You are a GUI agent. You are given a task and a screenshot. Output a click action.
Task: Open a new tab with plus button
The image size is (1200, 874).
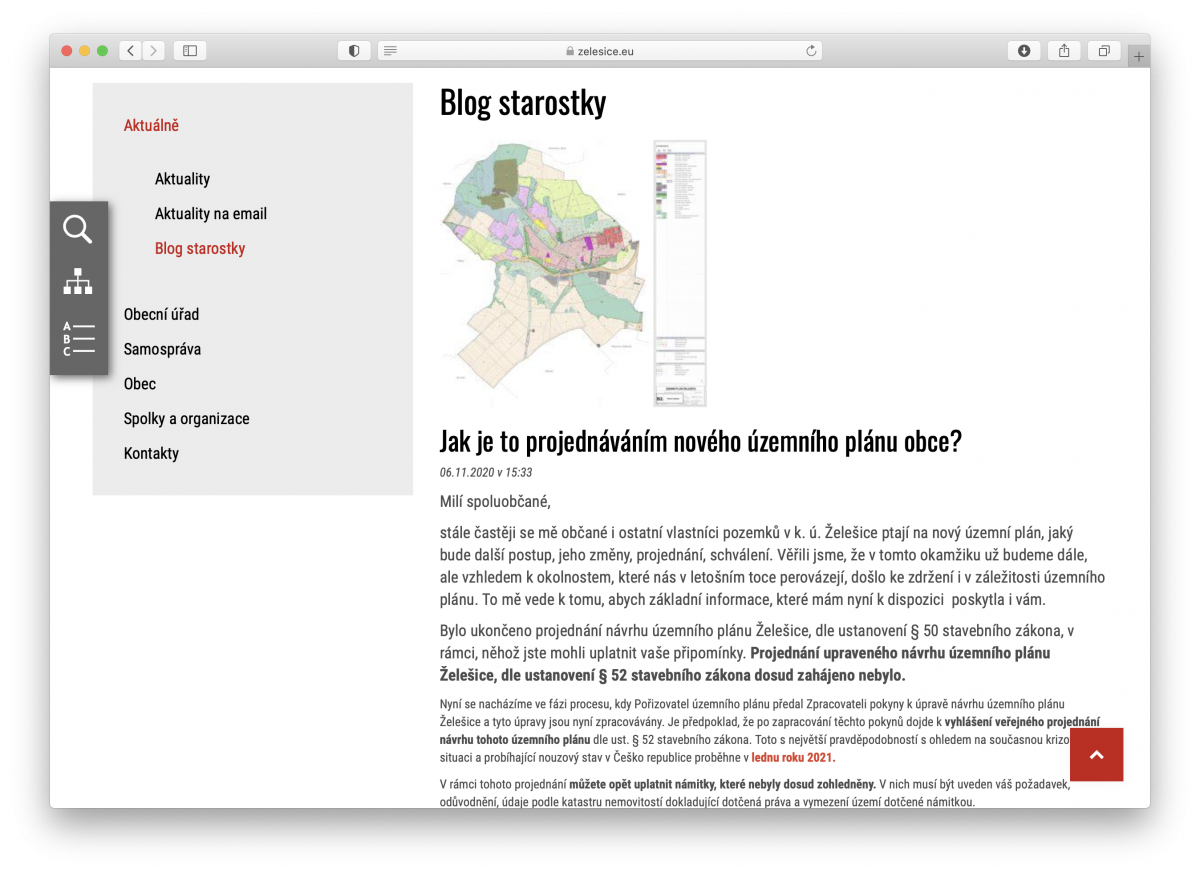(1138, 57)
